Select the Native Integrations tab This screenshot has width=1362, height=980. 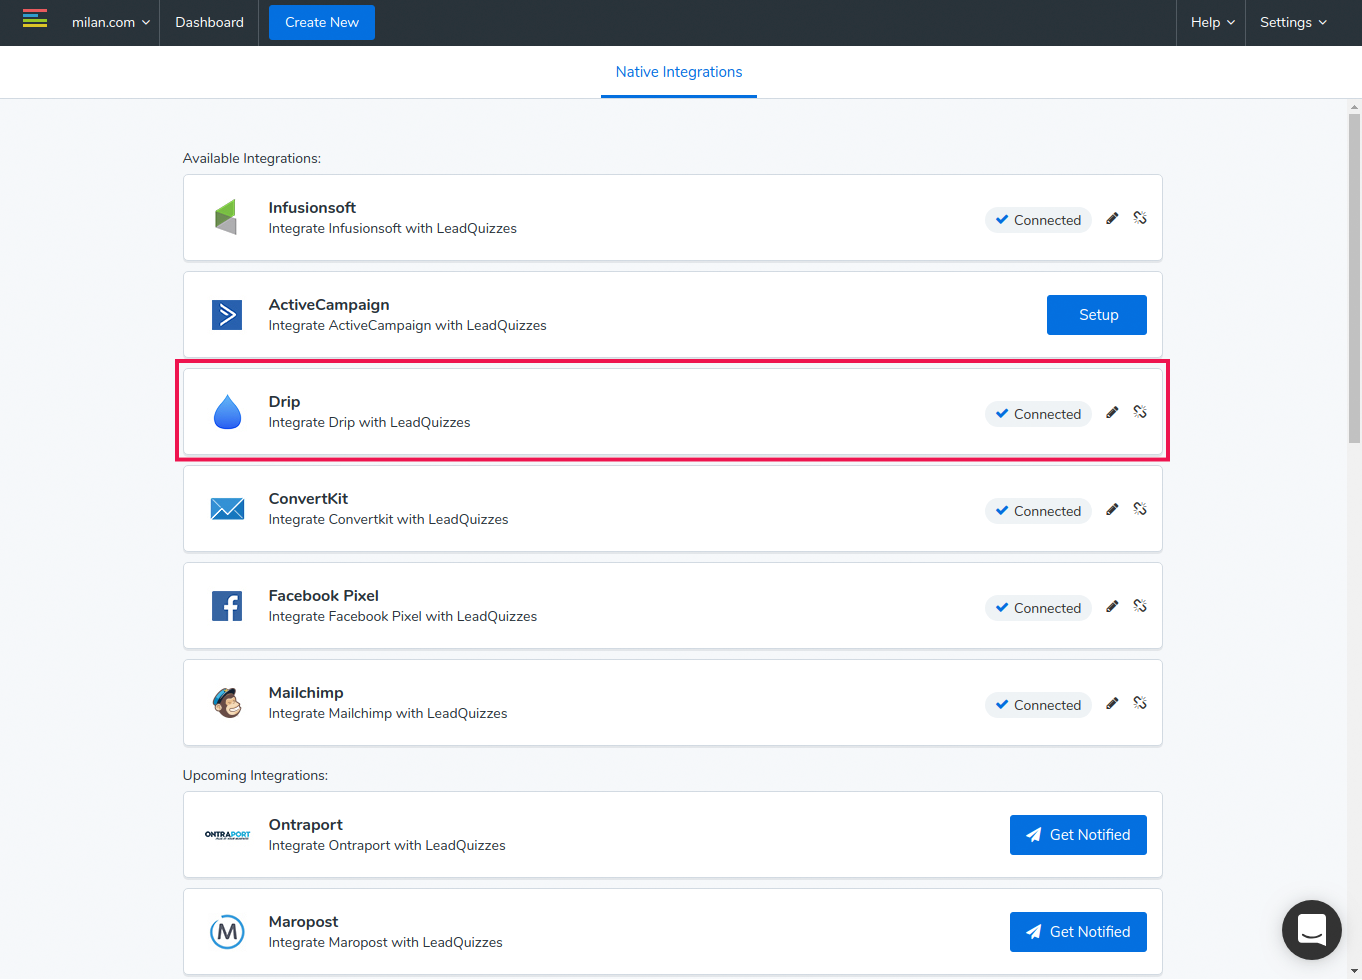point(679,72)
